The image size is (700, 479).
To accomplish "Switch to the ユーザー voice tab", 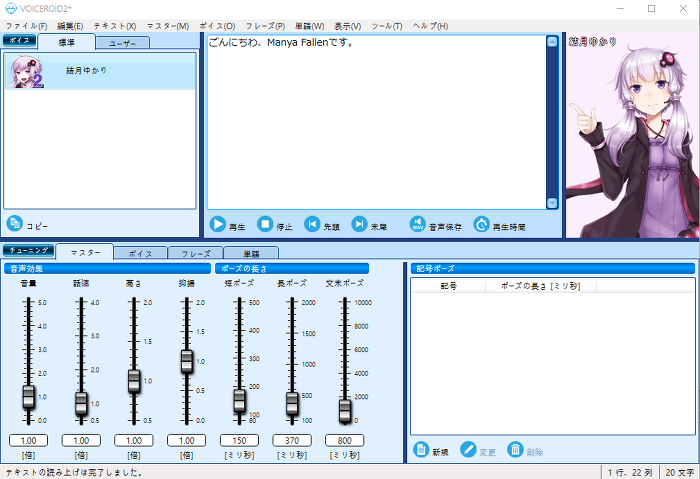I will pyautogui.click(x=123, y=43).
